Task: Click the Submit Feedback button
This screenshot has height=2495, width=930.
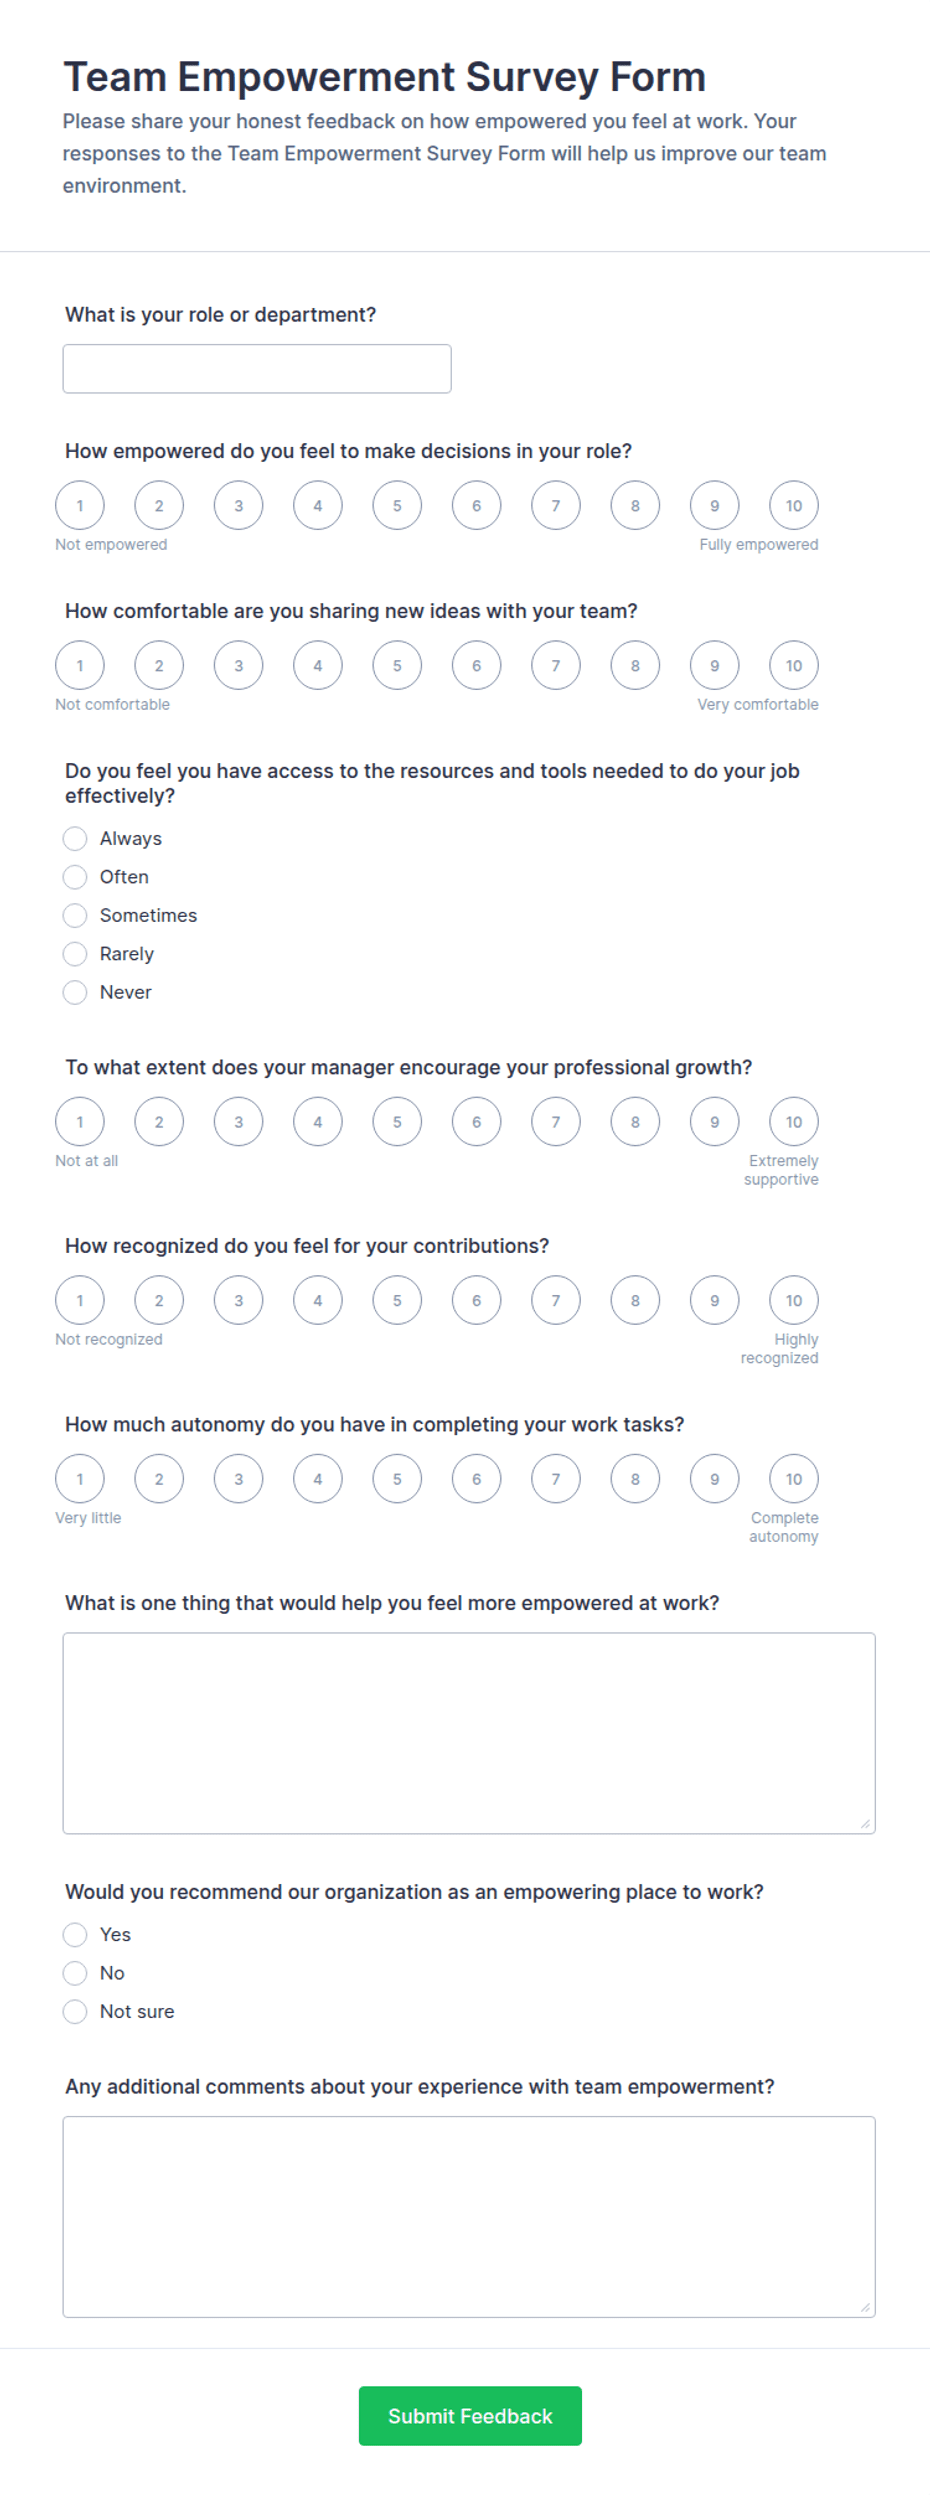Action: tap(470, 2417)
